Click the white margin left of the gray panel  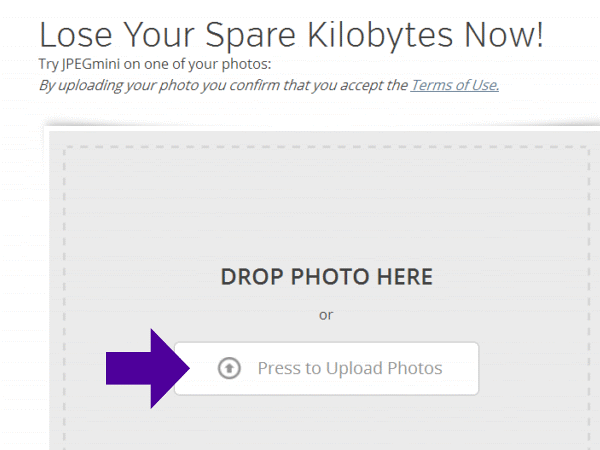[x=22, y=300]
